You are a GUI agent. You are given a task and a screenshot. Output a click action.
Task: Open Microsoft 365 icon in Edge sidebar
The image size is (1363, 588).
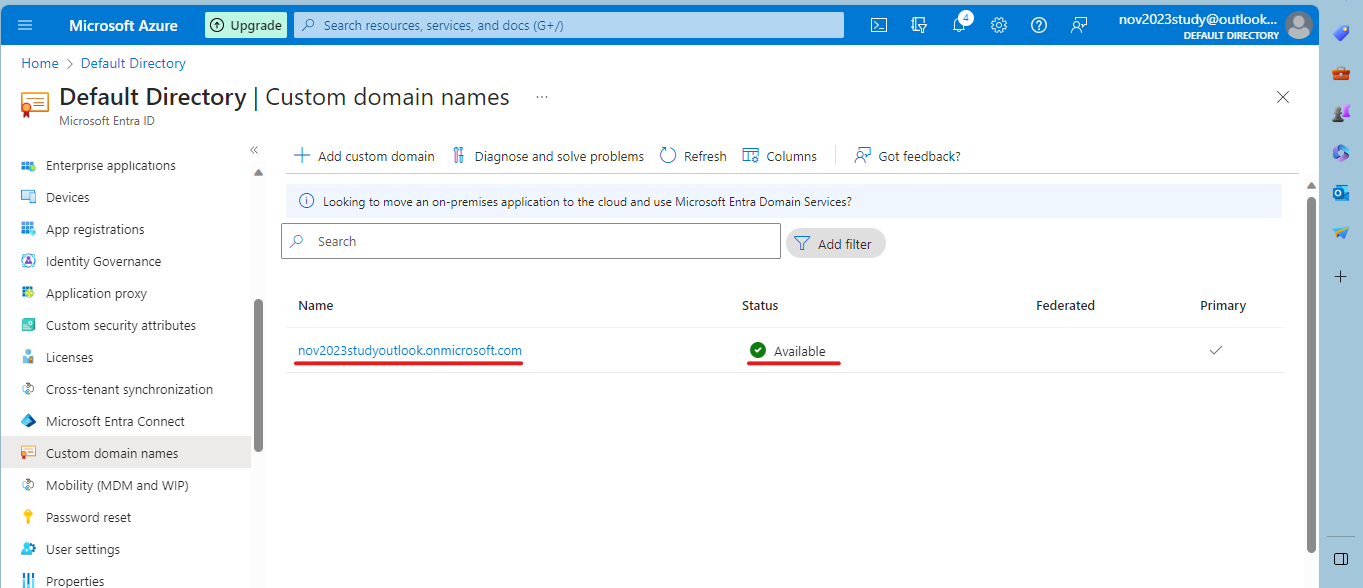(1341, 153)
